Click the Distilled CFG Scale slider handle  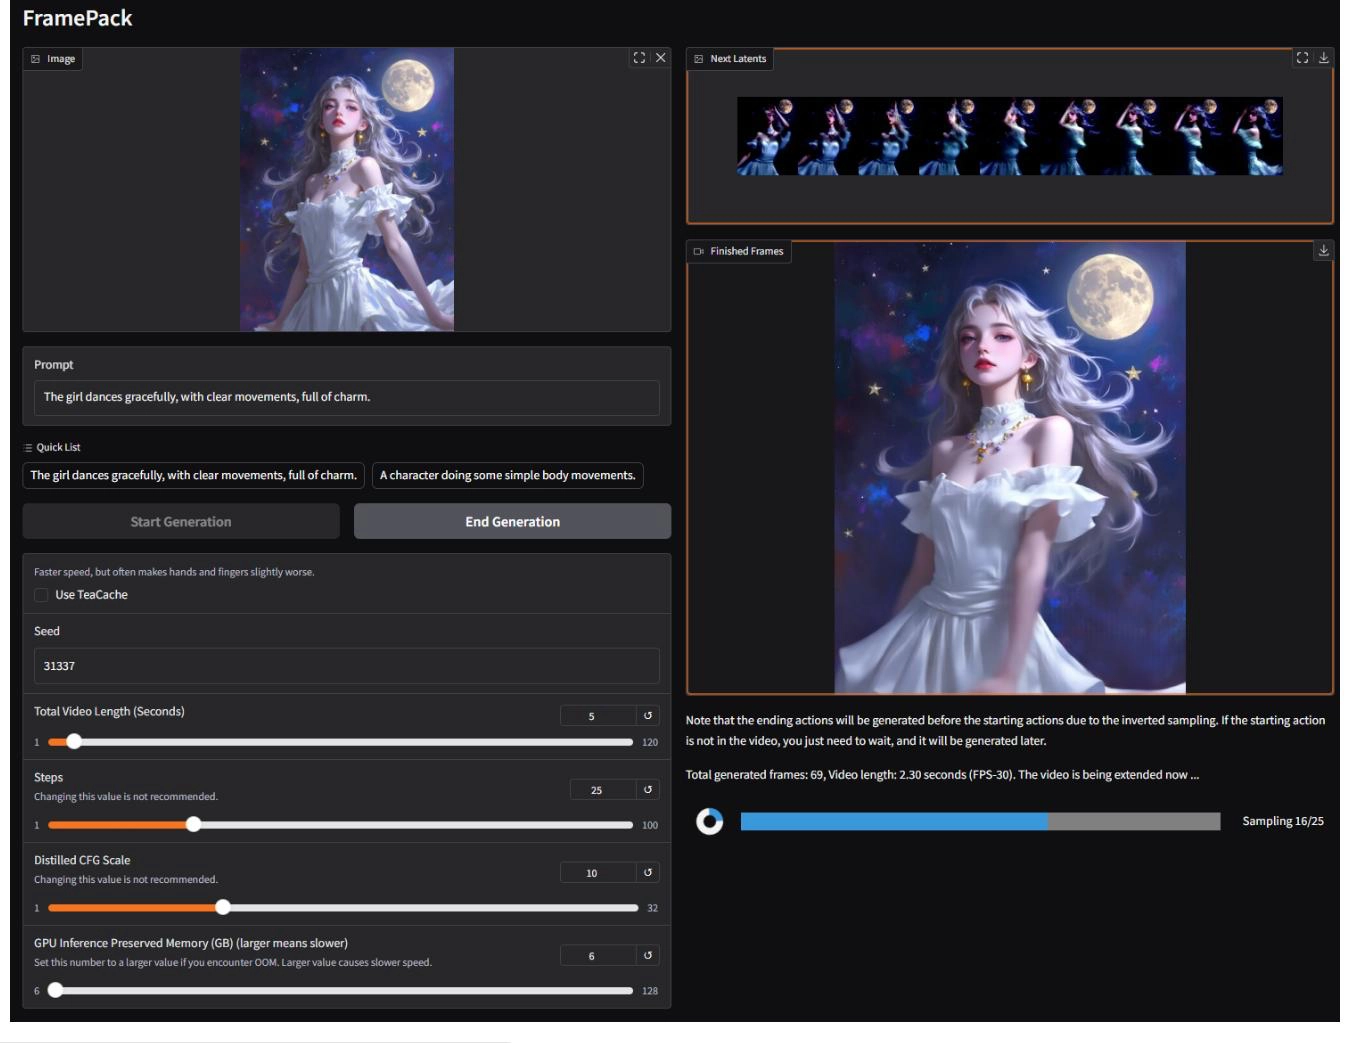[223, 908]
